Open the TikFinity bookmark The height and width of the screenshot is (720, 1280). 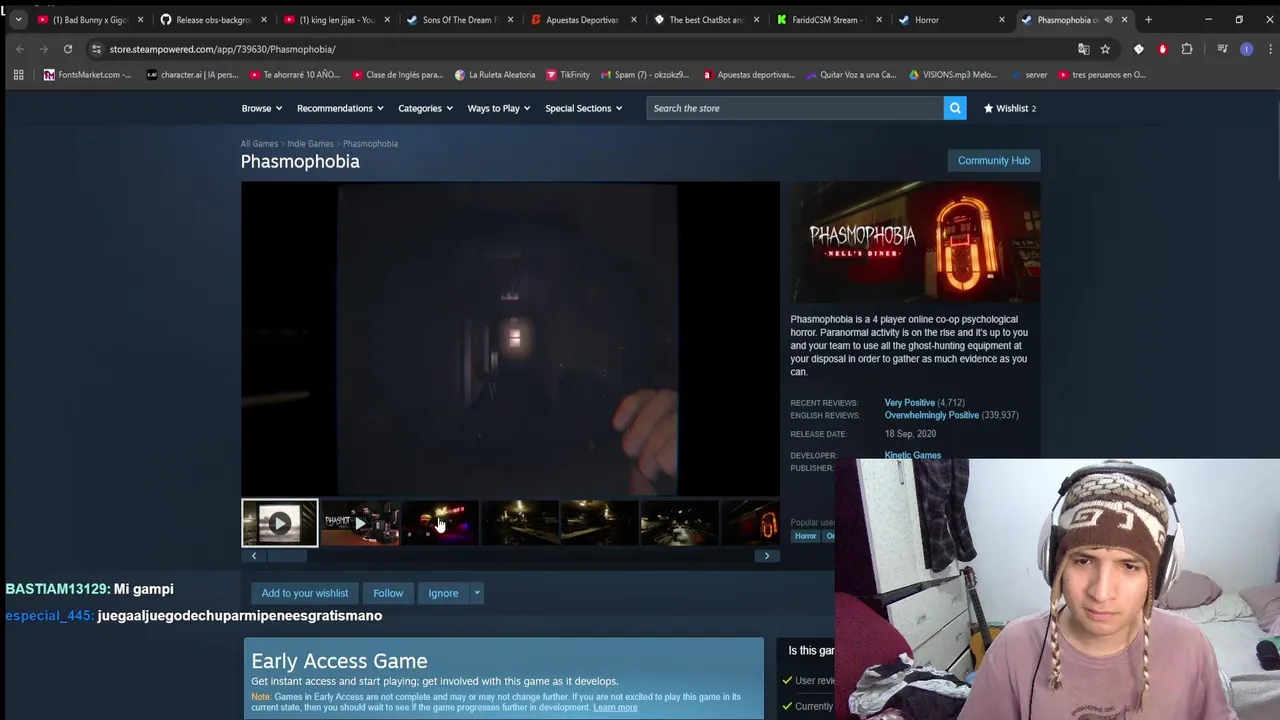coord(568,75)
